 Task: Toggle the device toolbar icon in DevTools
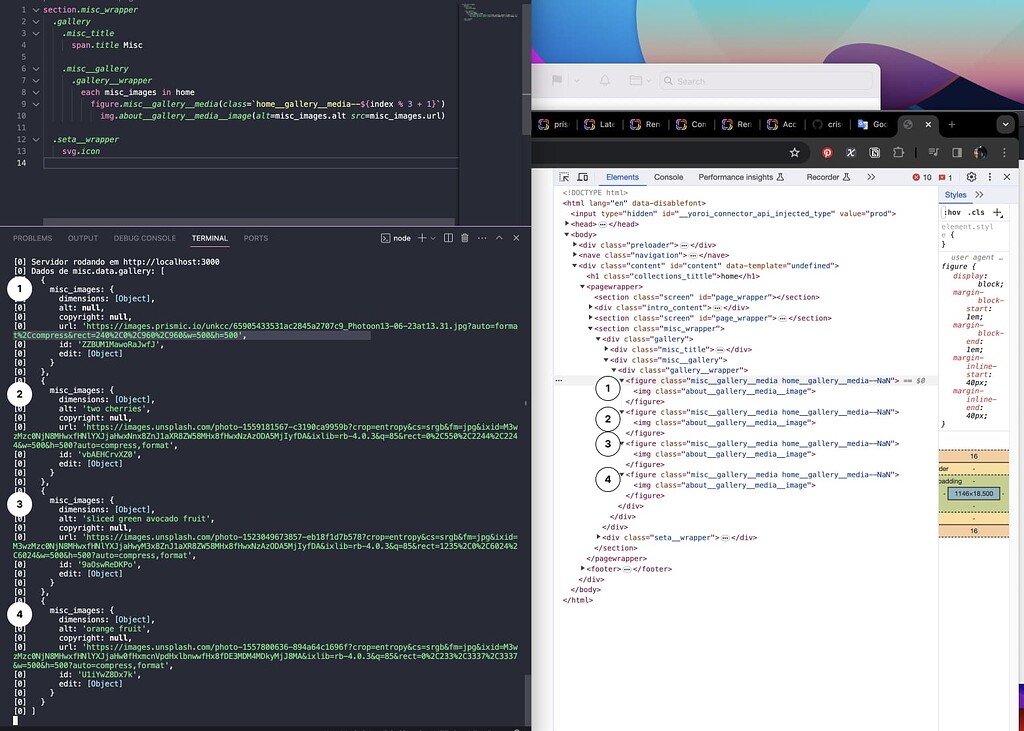(x=584, y=177)
